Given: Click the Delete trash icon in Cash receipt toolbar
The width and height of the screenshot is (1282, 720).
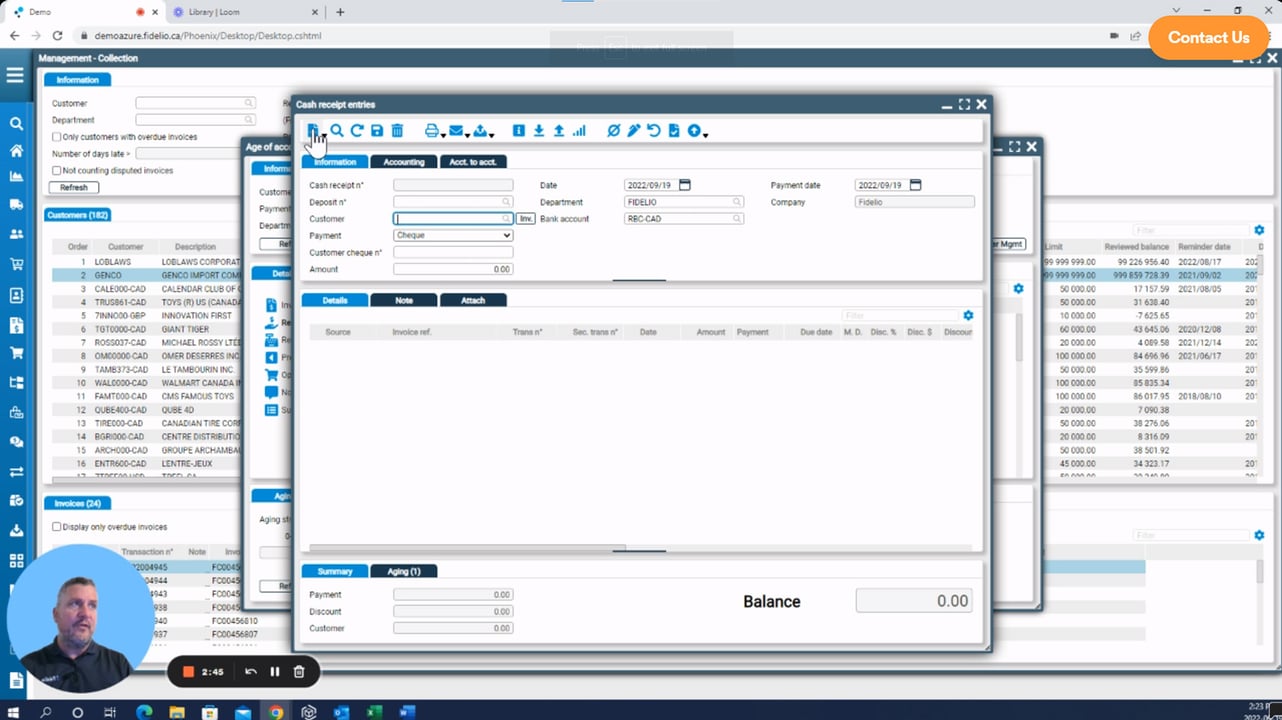Looking at the screenshot, I should click(x=397, y=131).
